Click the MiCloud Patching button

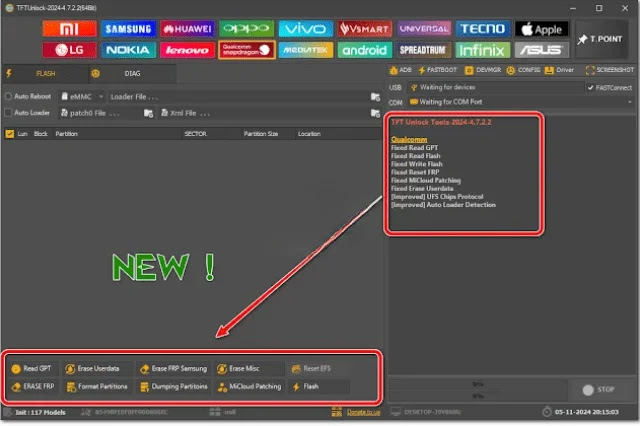pos(249,386)
